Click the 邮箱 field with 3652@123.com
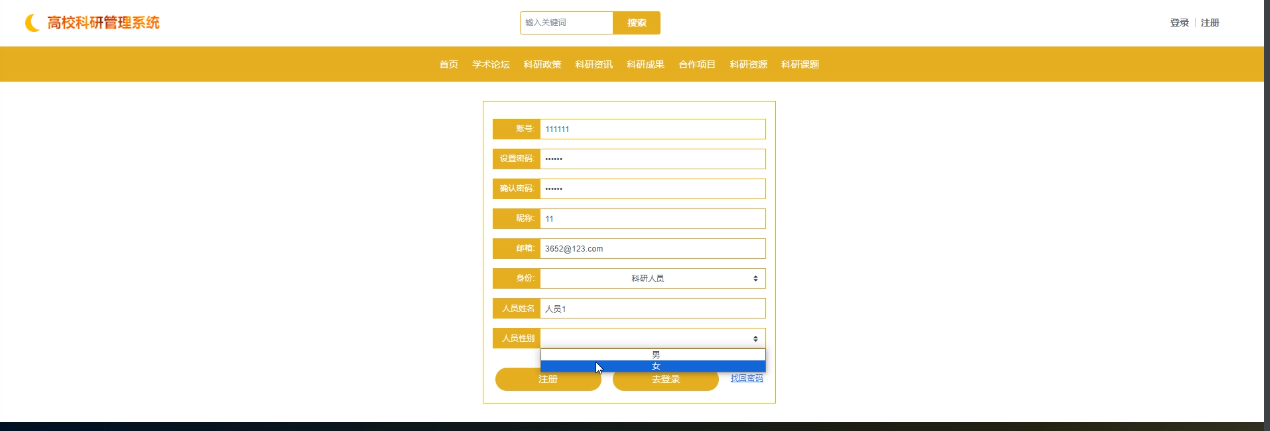1270x431 pixels. (x=652, y=248)
